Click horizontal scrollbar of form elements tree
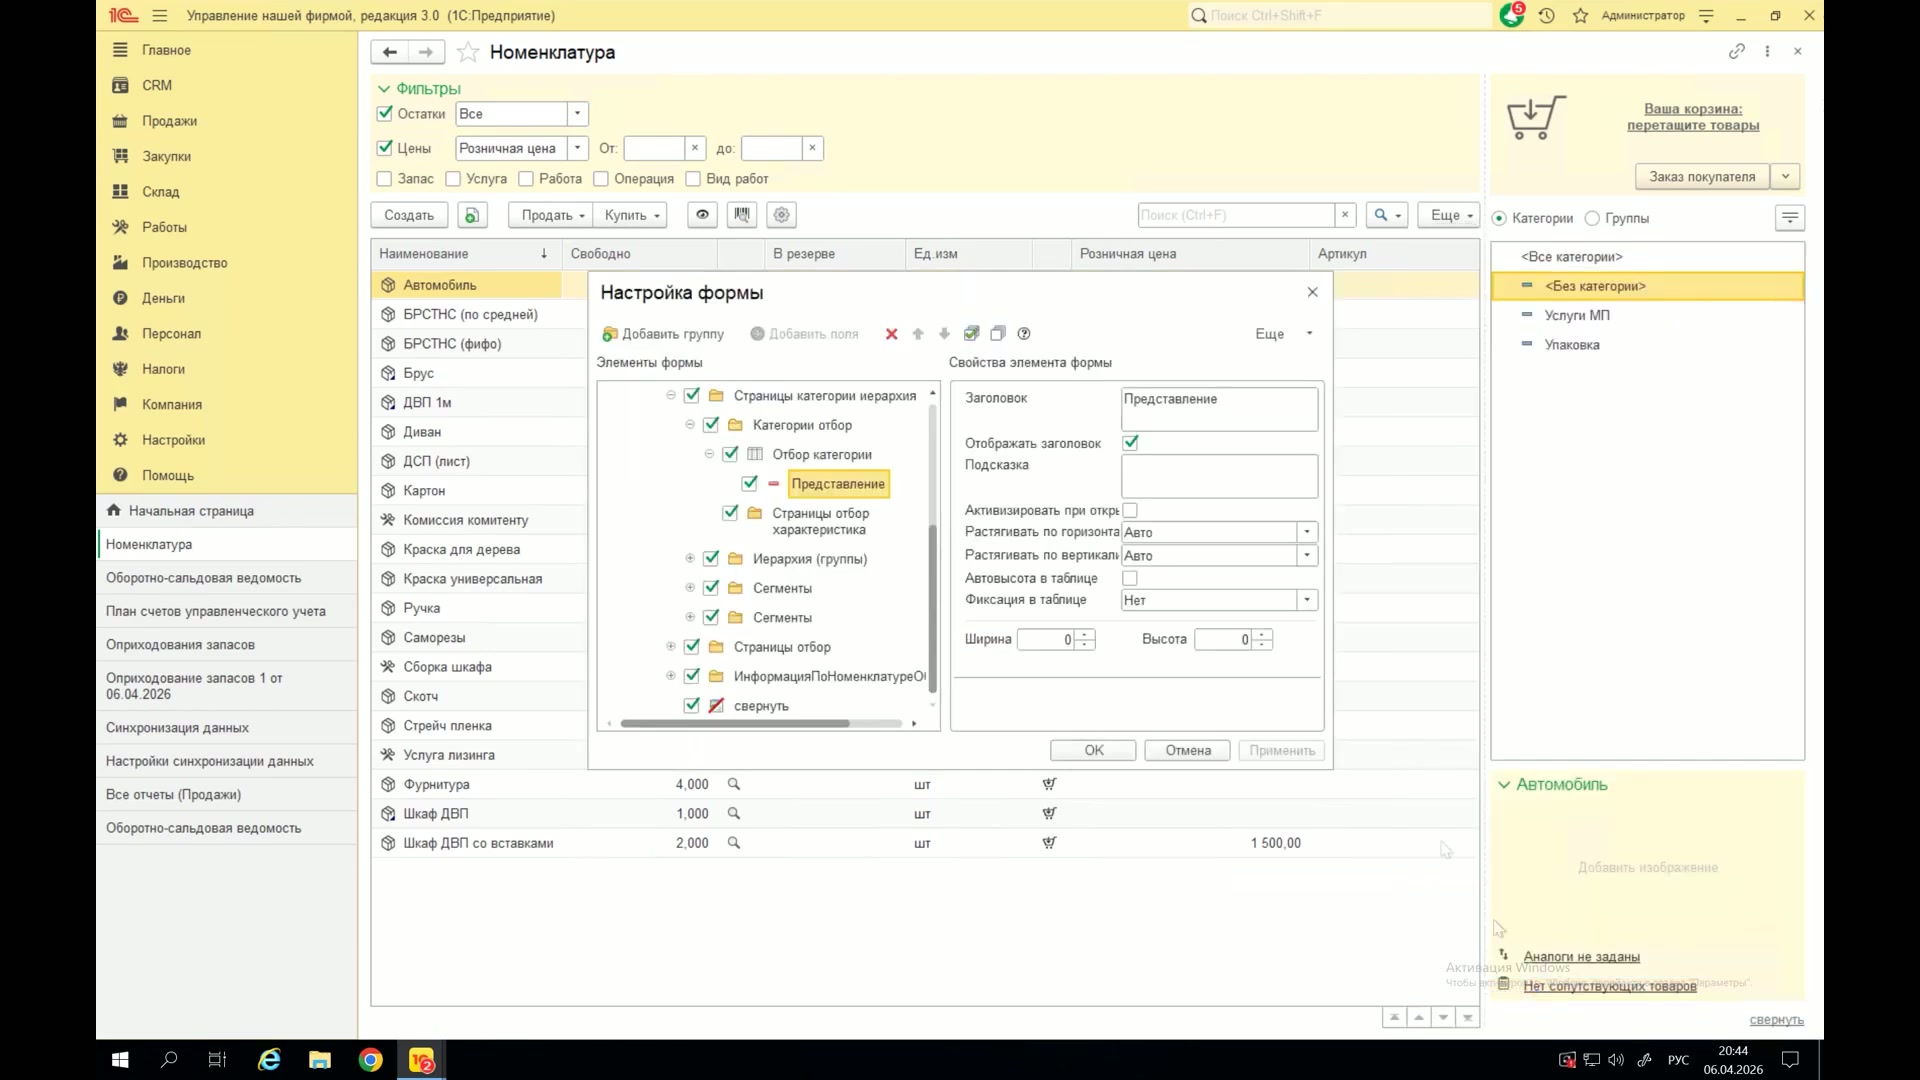 point(735,723)
